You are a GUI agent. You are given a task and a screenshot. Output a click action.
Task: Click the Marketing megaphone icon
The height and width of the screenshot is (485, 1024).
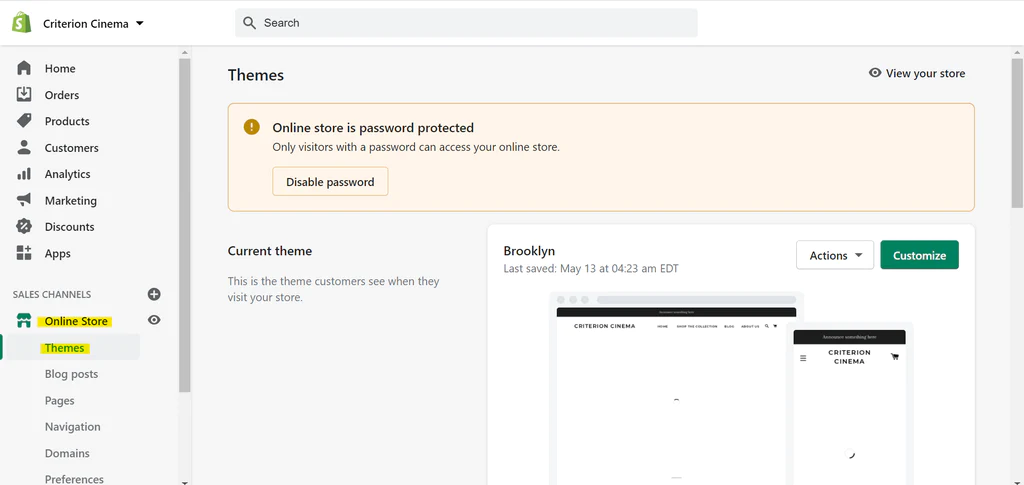coord(24,200)
